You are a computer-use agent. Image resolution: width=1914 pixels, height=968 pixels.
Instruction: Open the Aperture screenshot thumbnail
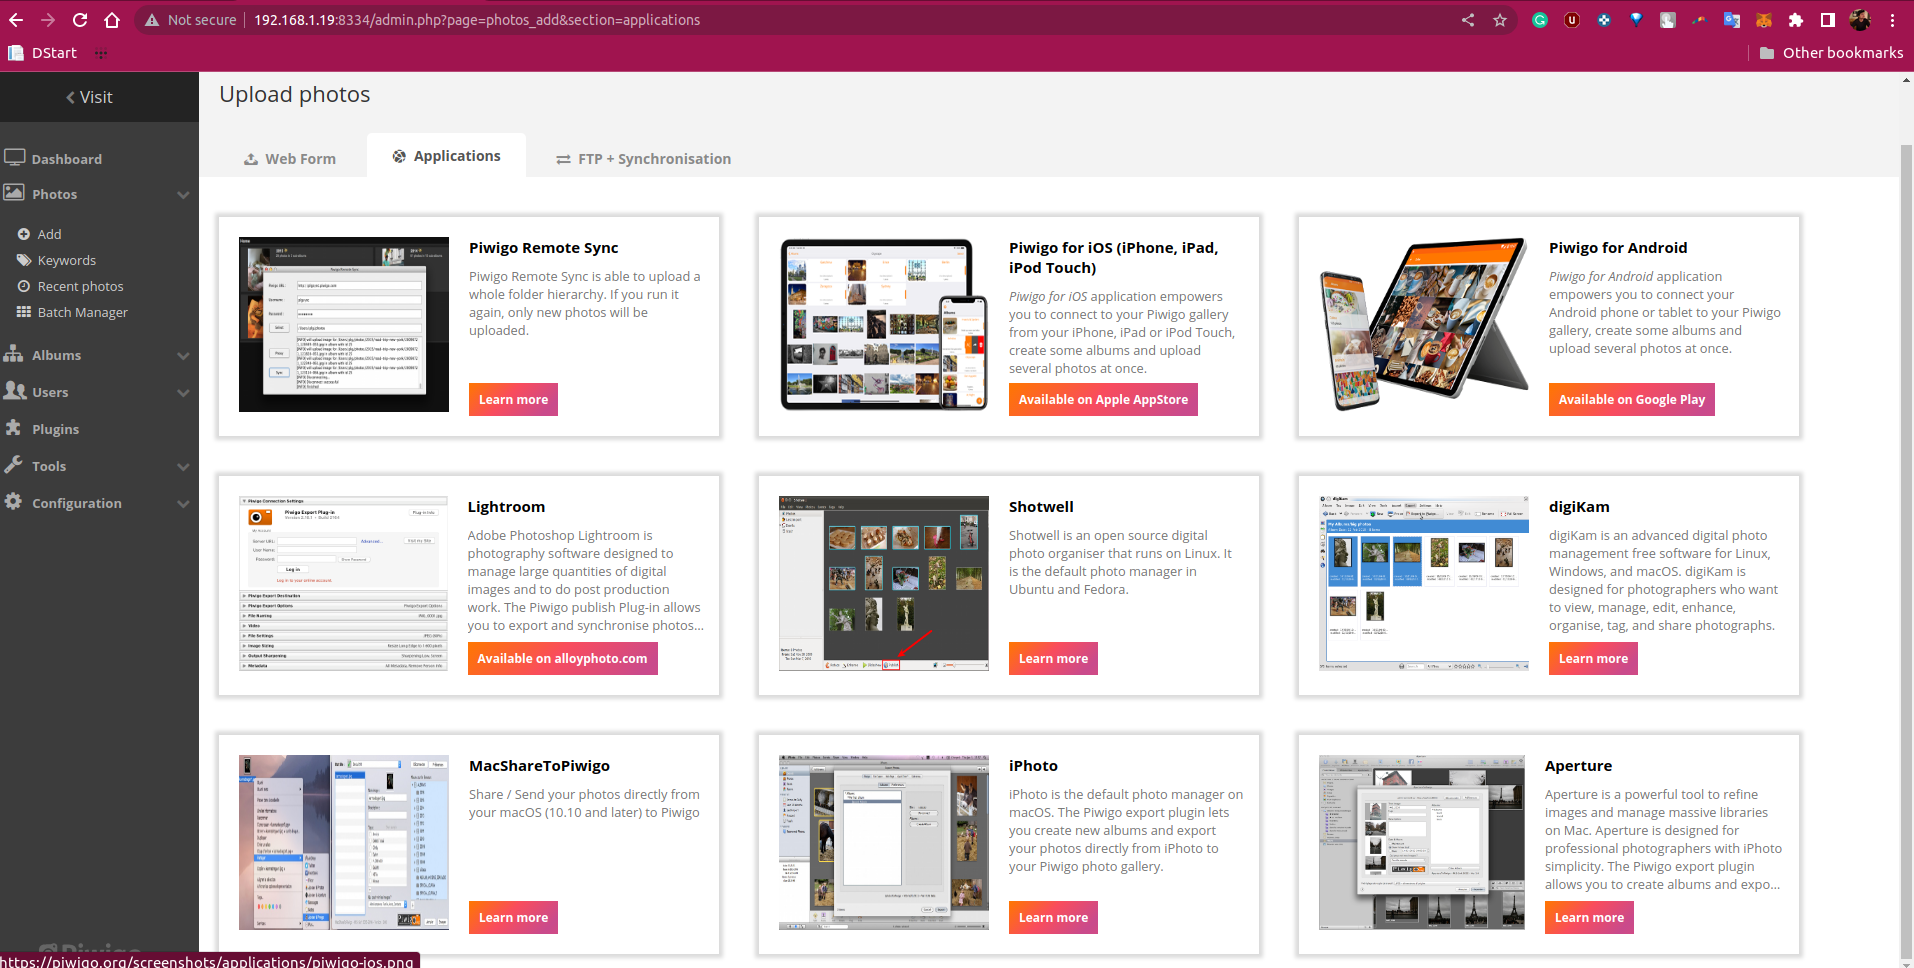[1422, 842]
